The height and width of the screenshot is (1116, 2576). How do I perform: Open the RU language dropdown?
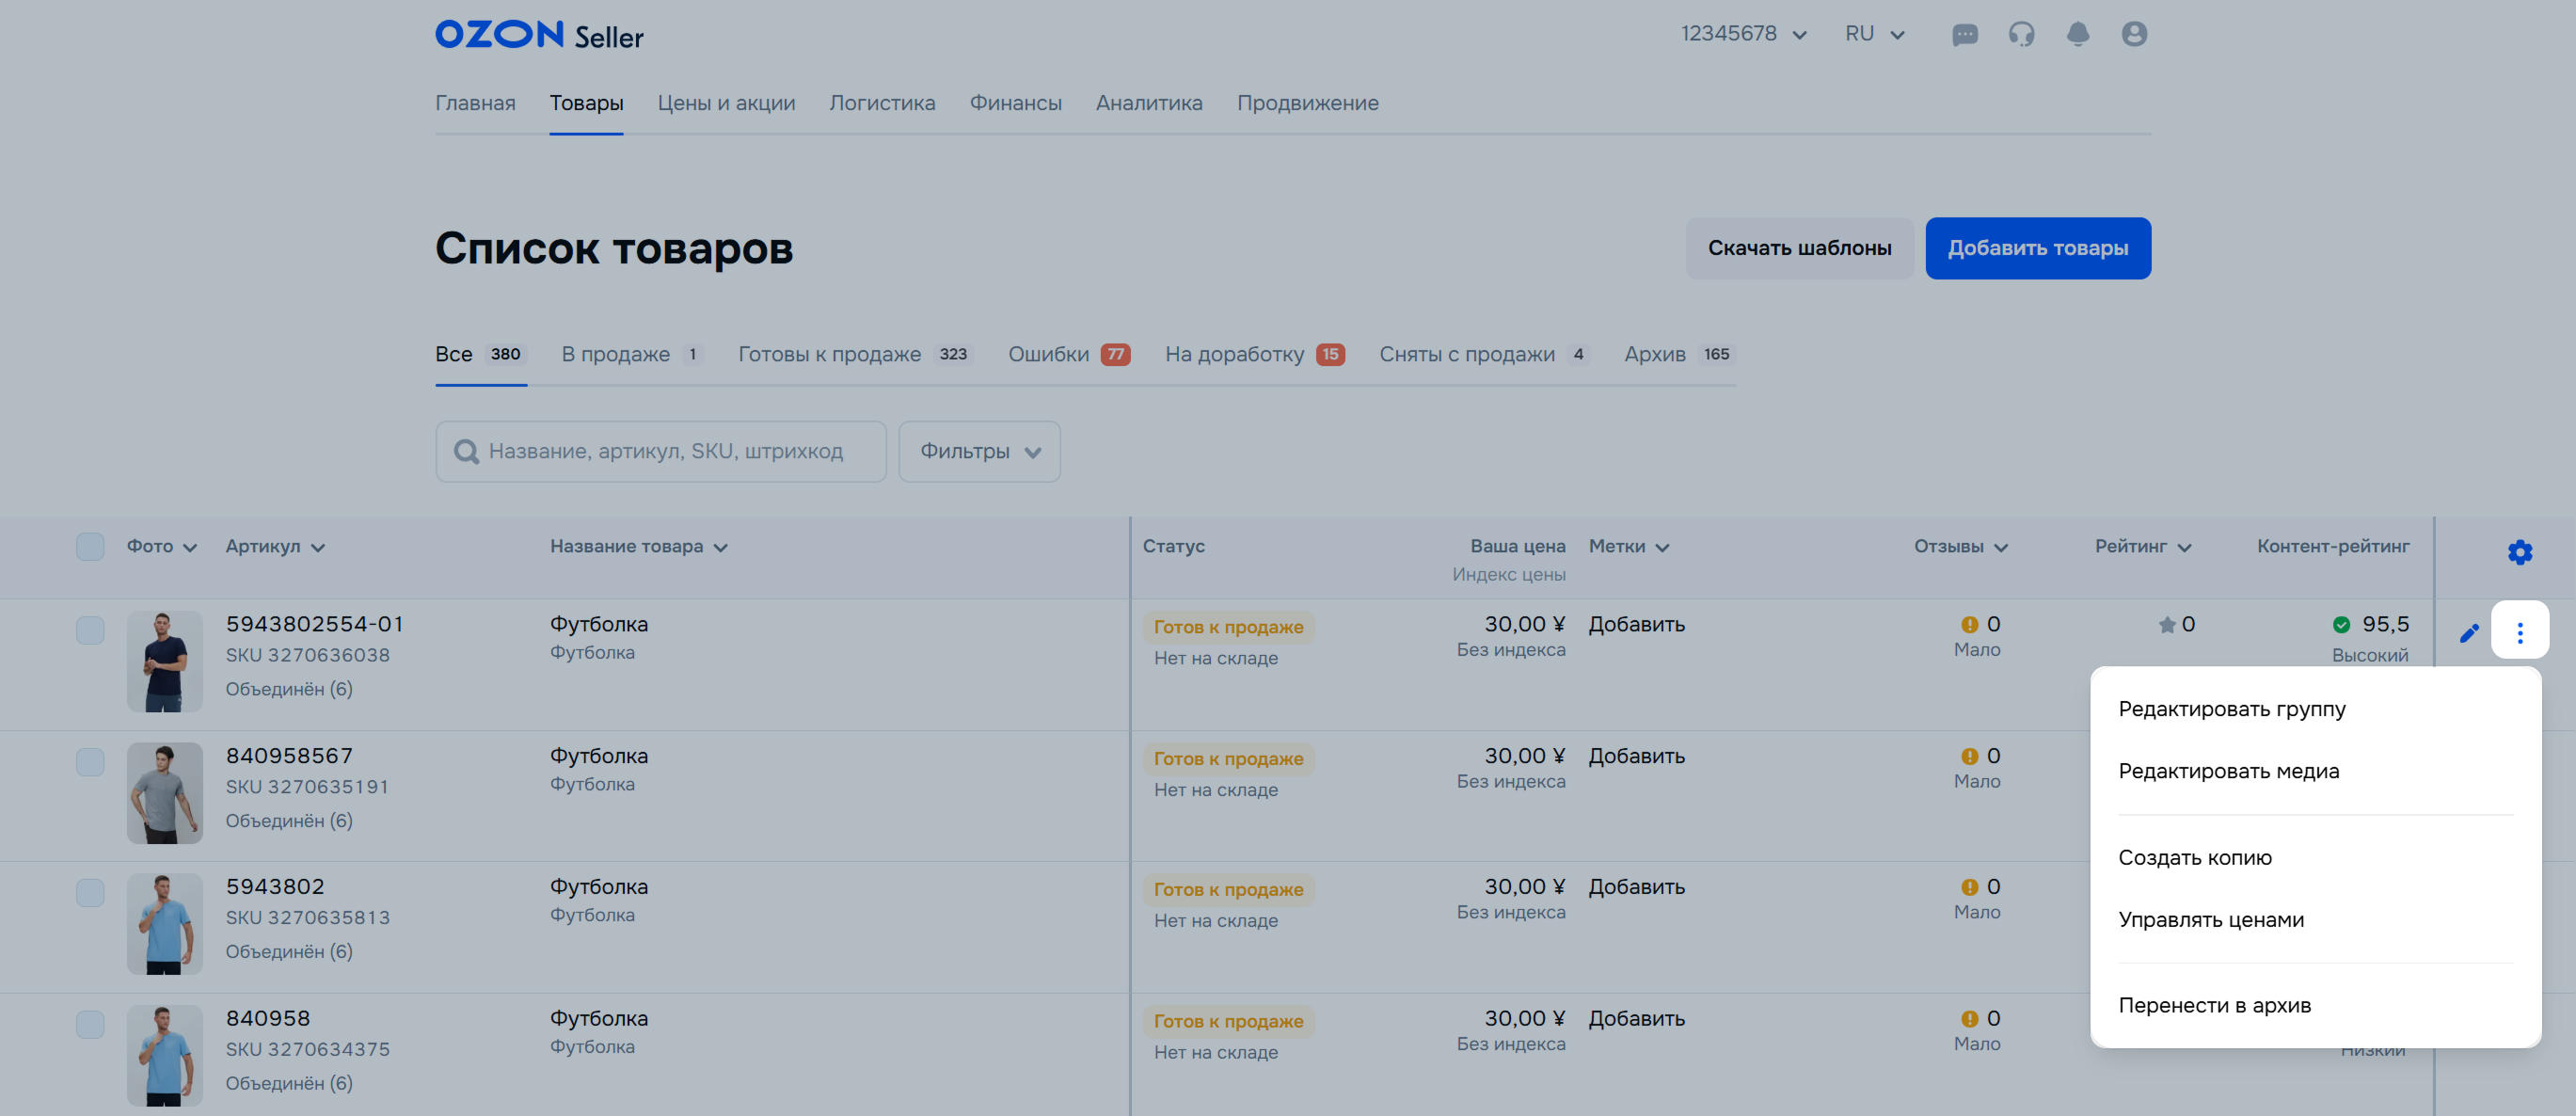click(x=1874, y=34)
